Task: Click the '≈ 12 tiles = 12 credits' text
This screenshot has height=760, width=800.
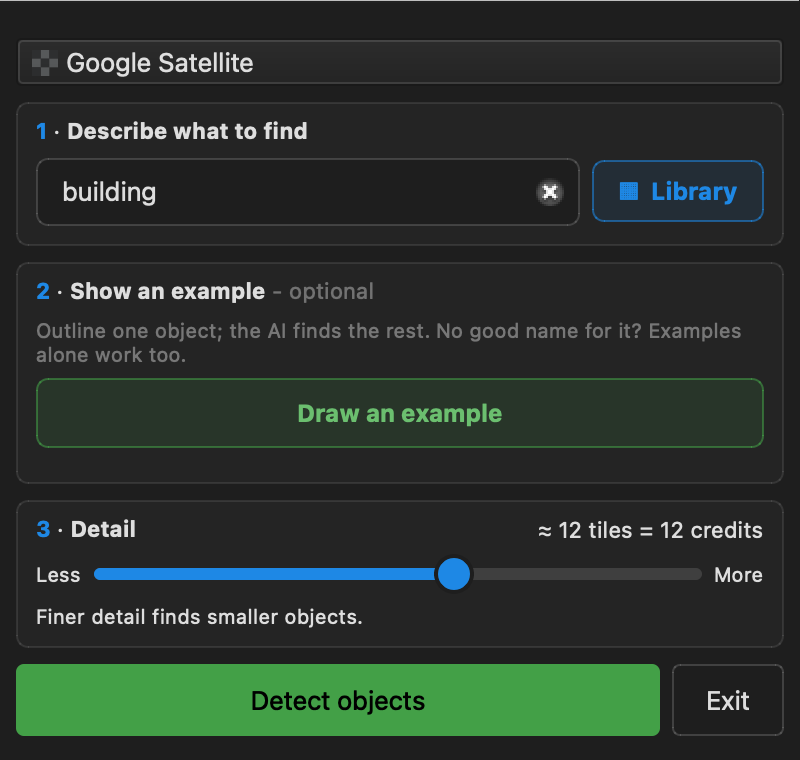Action: coord(650,530)
